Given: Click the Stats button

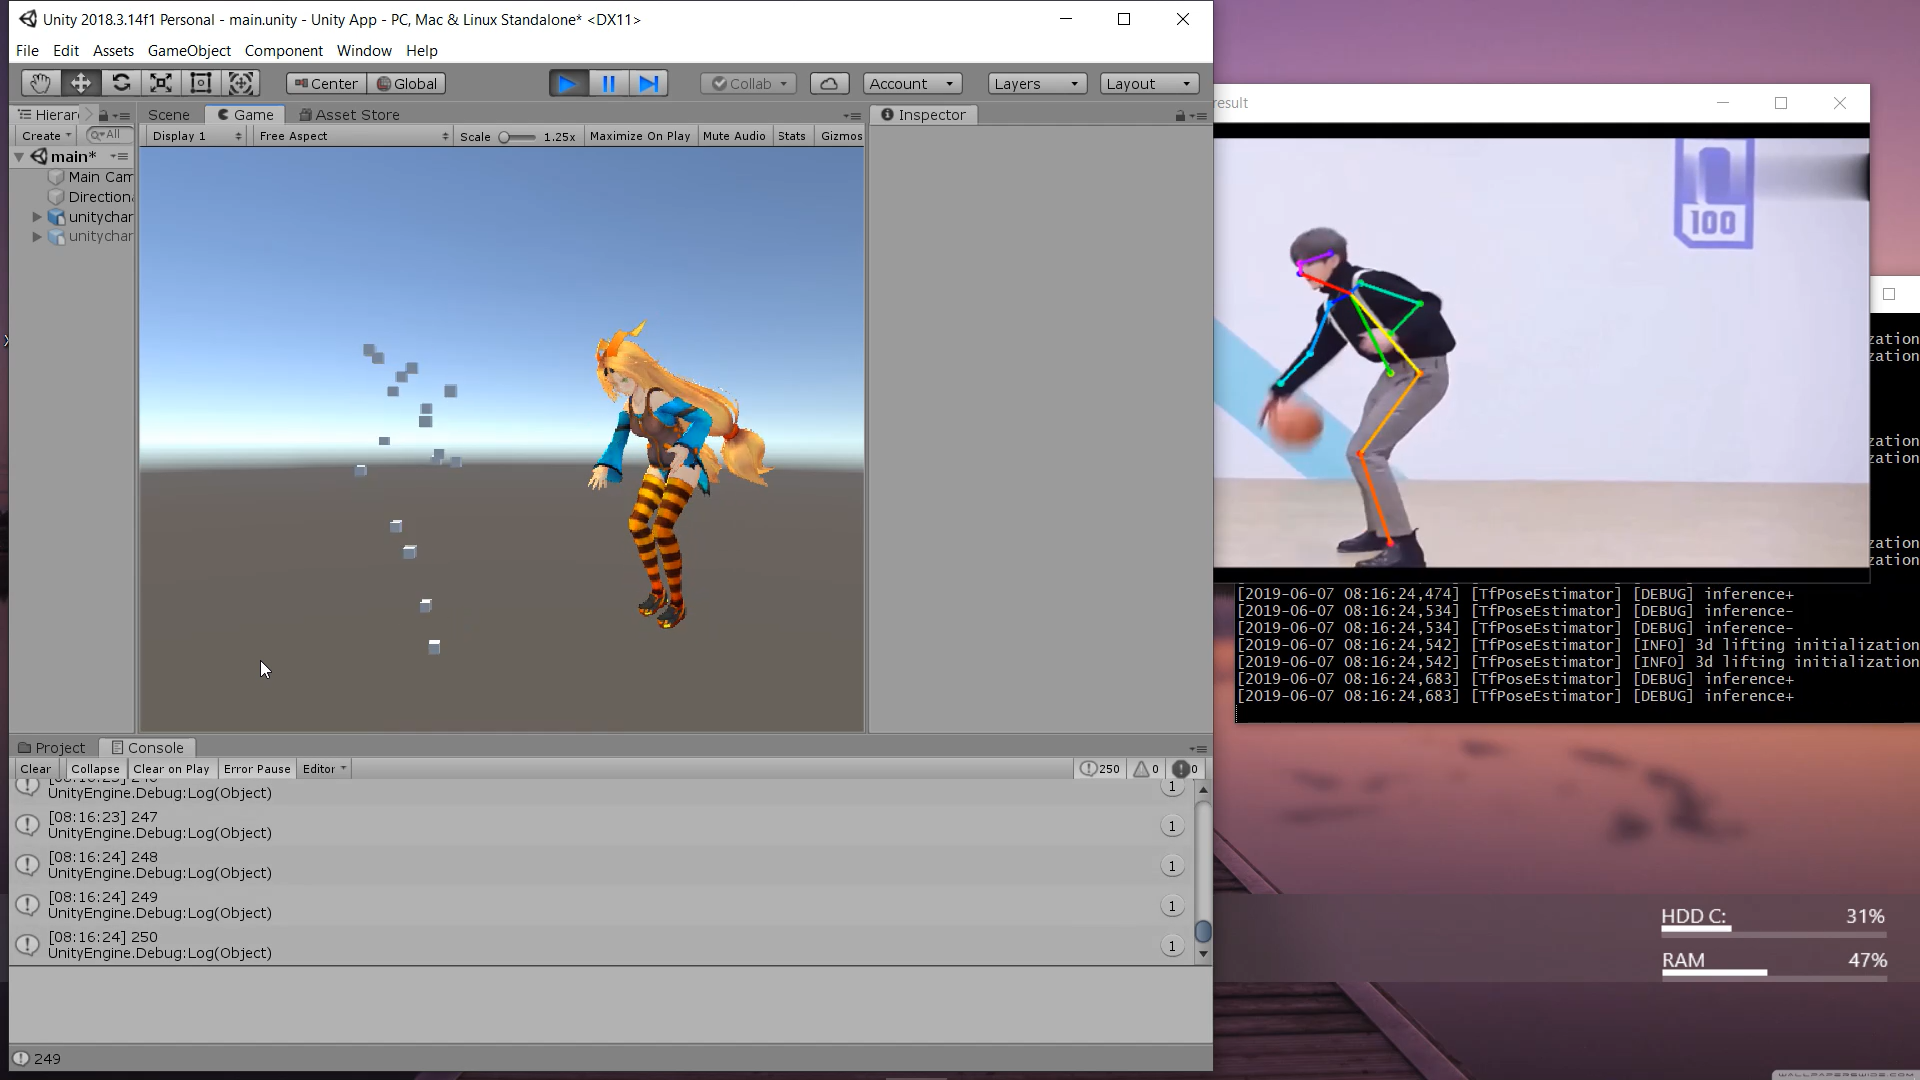Looking at the screenshot, I should (791, 136).
